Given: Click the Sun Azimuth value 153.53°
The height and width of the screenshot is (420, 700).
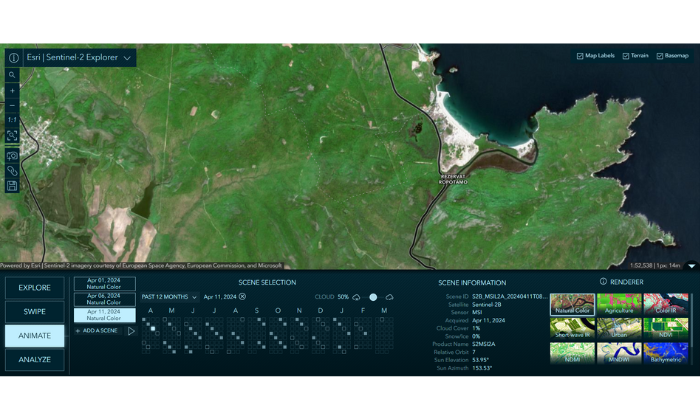Looking at the screenshot, I should 483,368.
